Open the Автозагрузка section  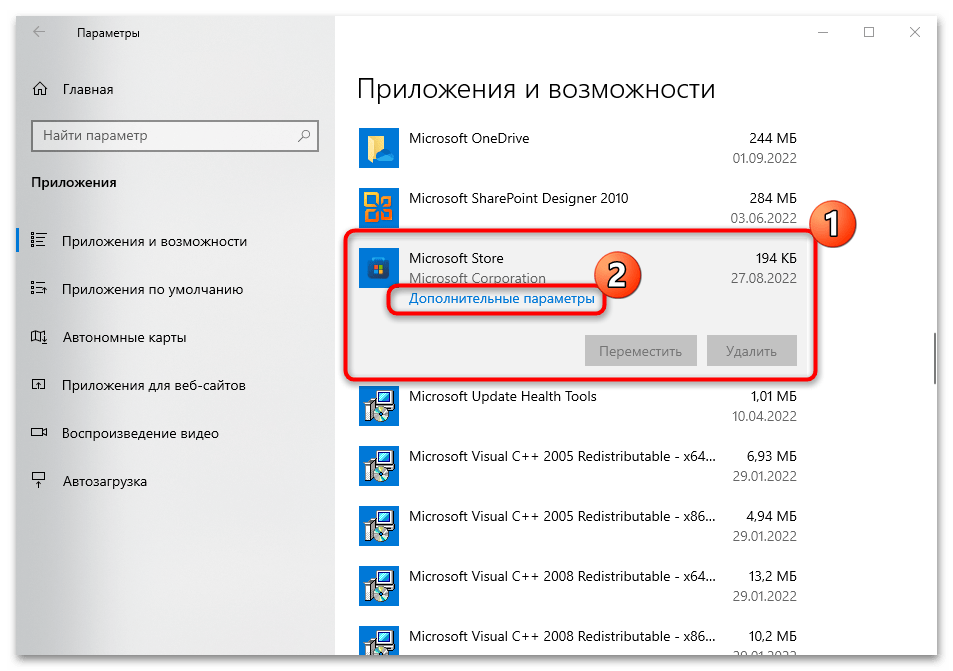click(x=105, y=481)
